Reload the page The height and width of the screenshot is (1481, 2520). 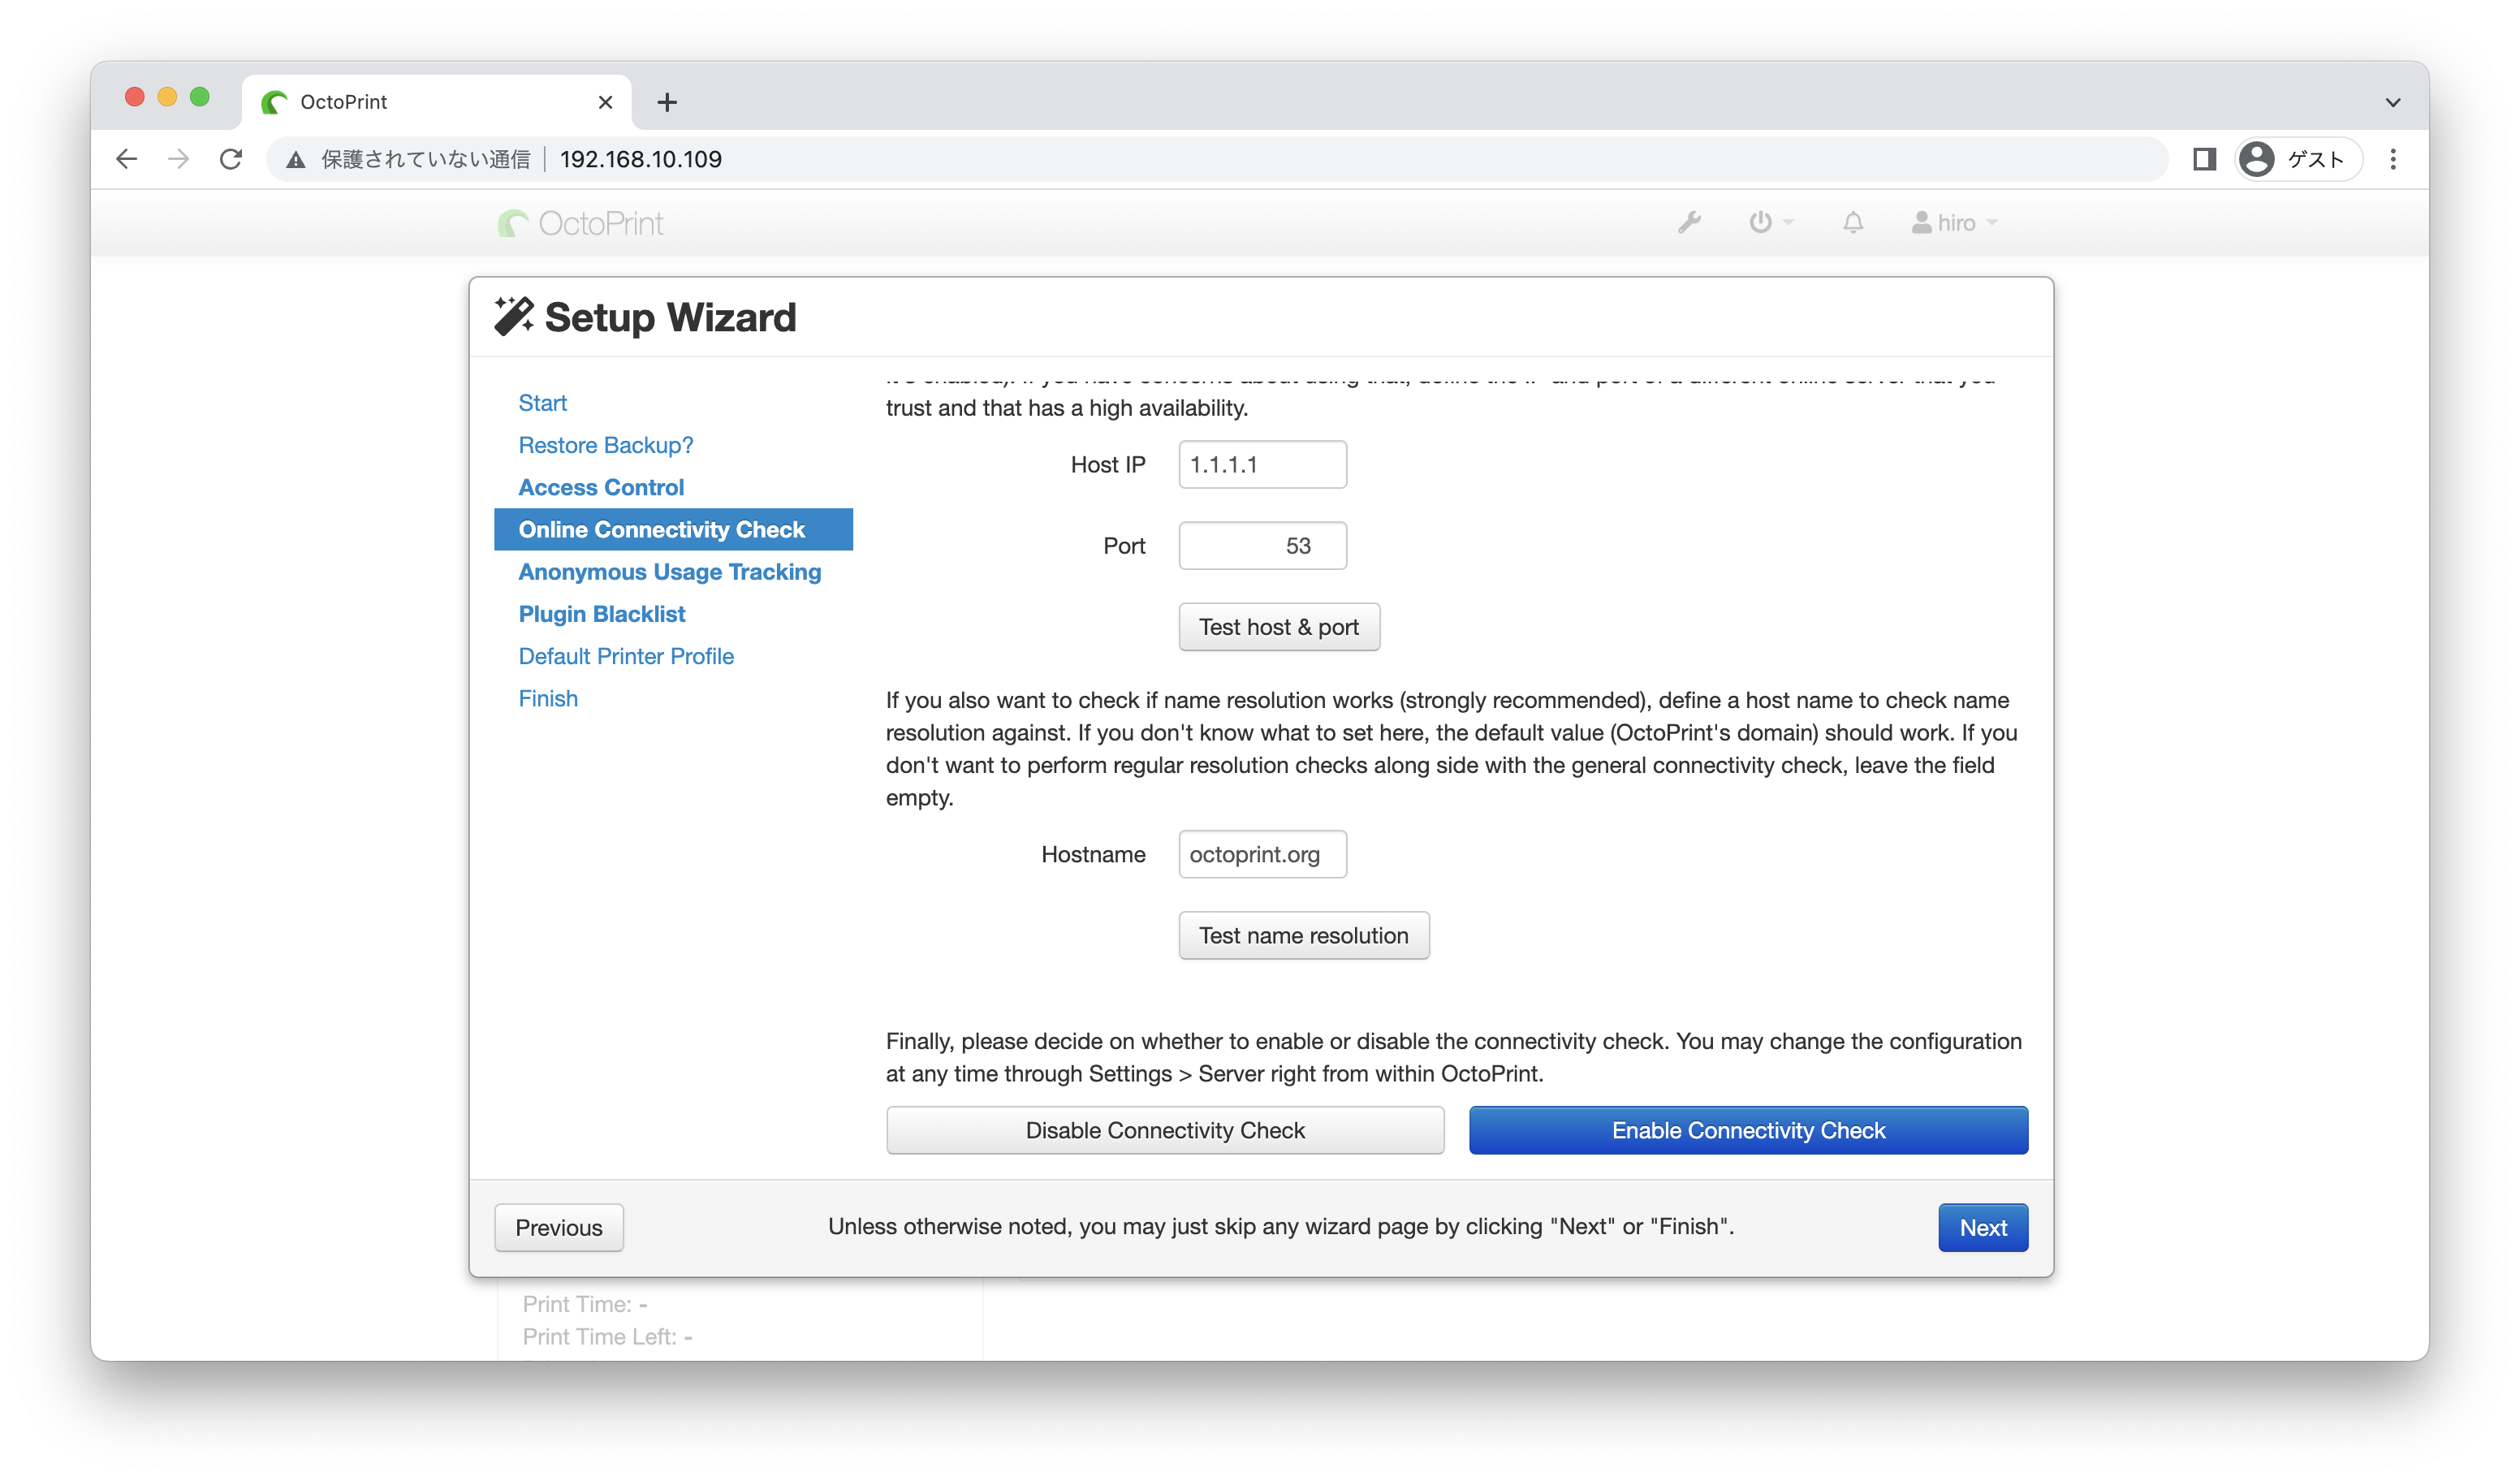[x=231, y=159]
